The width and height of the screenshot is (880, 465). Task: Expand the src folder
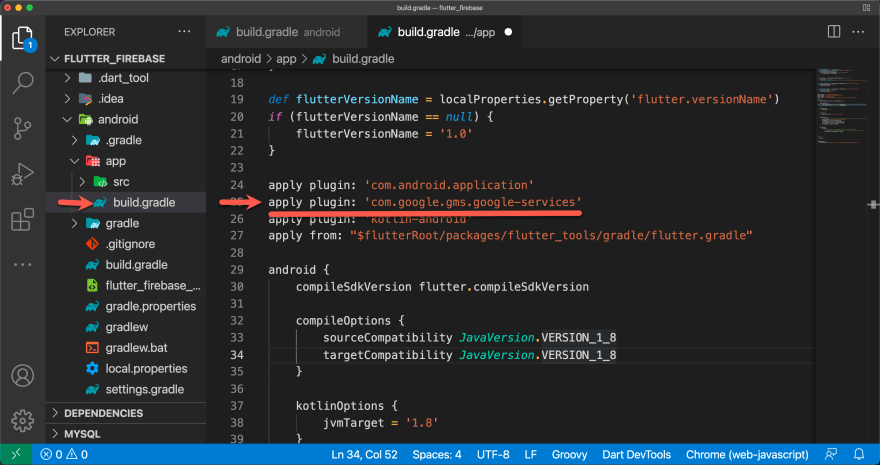[x=82, y=182]
